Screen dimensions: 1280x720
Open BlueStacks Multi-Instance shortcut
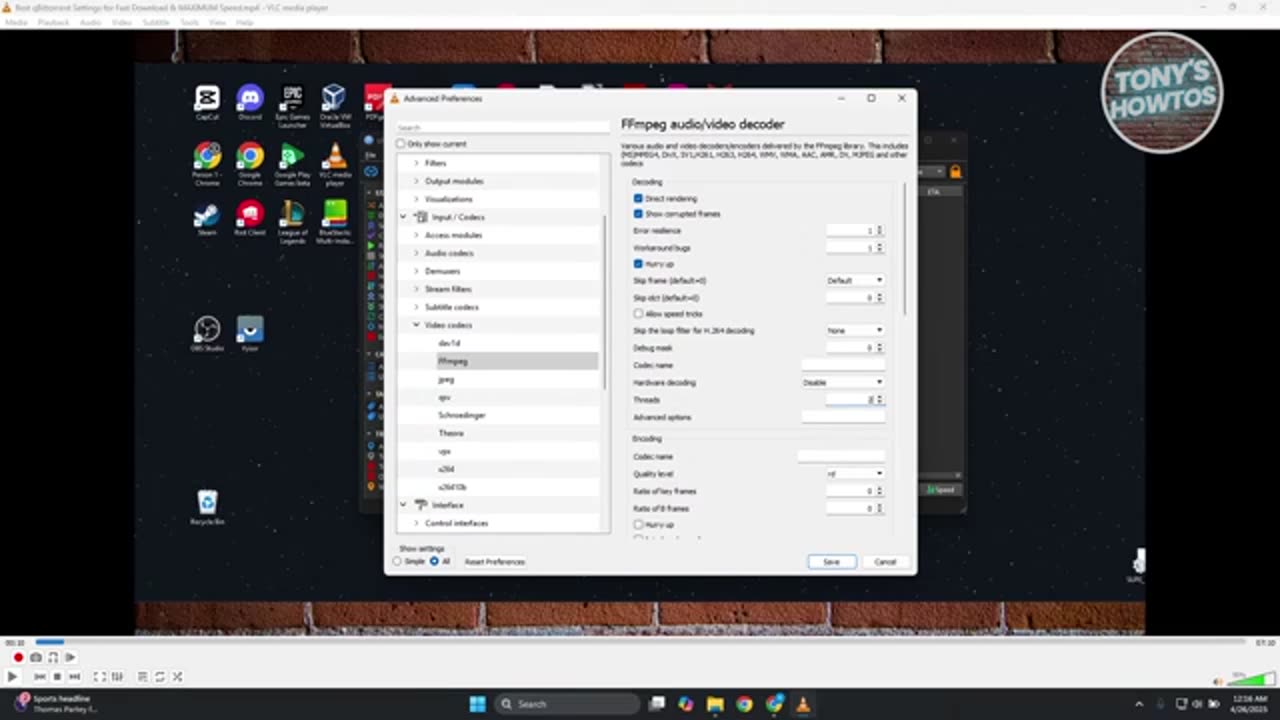(334, 222)
